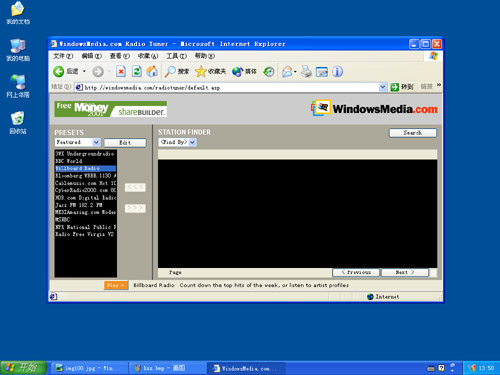
Task: Click inside the address bar URL field
Action: 231,87
